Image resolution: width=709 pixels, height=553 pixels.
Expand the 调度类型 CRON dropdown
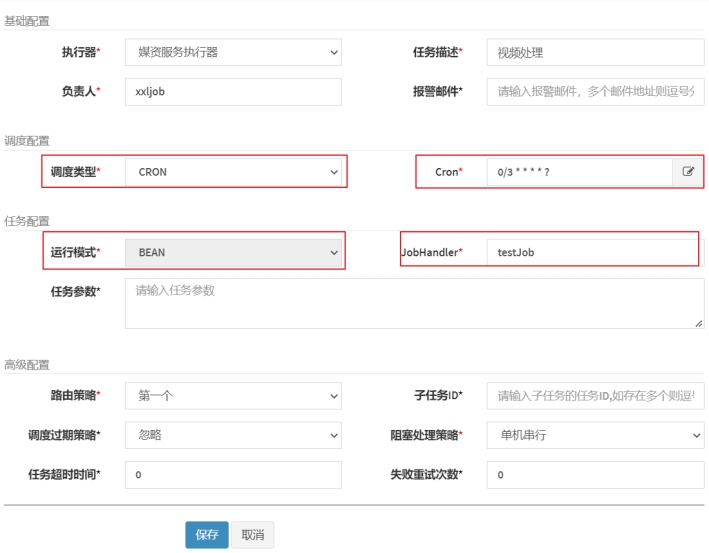coord(233,172)
